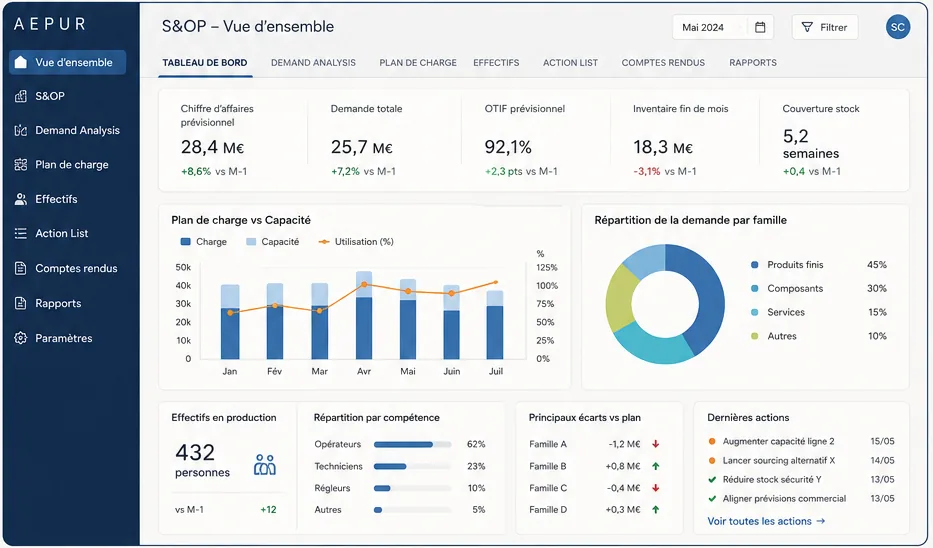Click the Régleurs 10% progress bar
The height and width of the screenshot is (548, 933).
point(412,488)
